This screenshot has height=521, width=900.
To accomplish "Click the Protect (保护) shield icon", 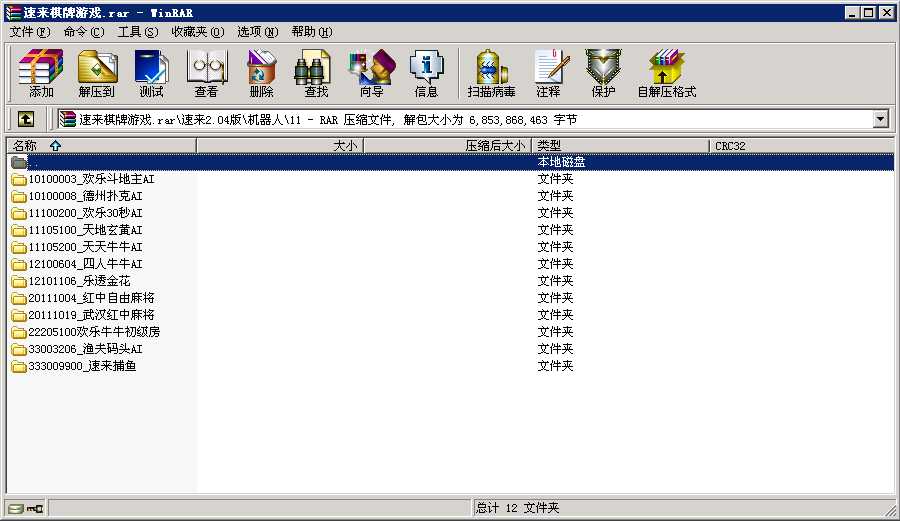I will [x=603, y=73].
